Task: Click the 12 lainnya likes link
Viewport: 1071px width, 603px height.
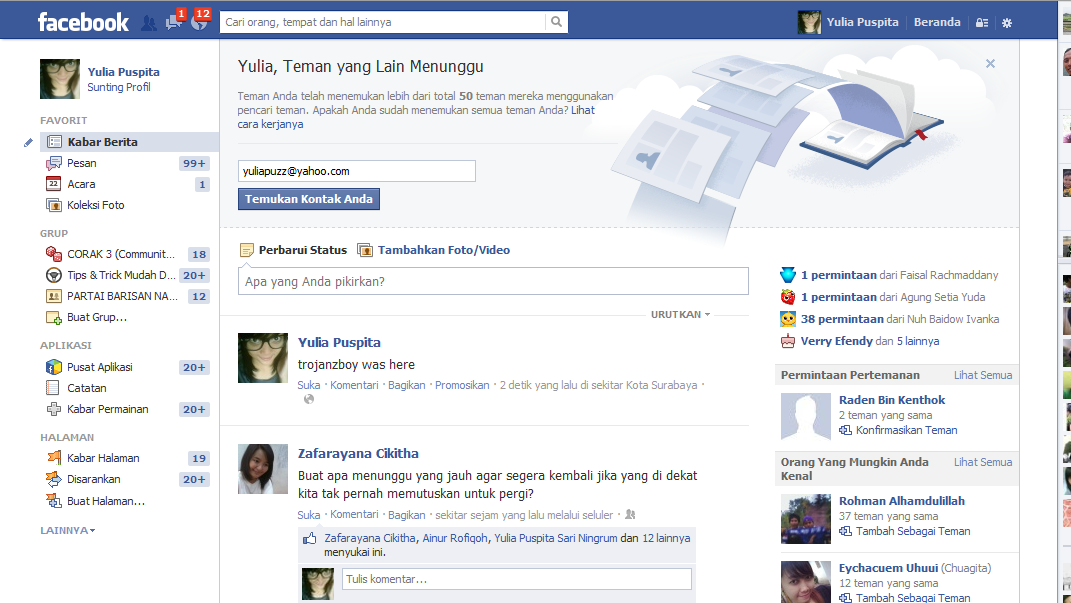Action: 666,538
